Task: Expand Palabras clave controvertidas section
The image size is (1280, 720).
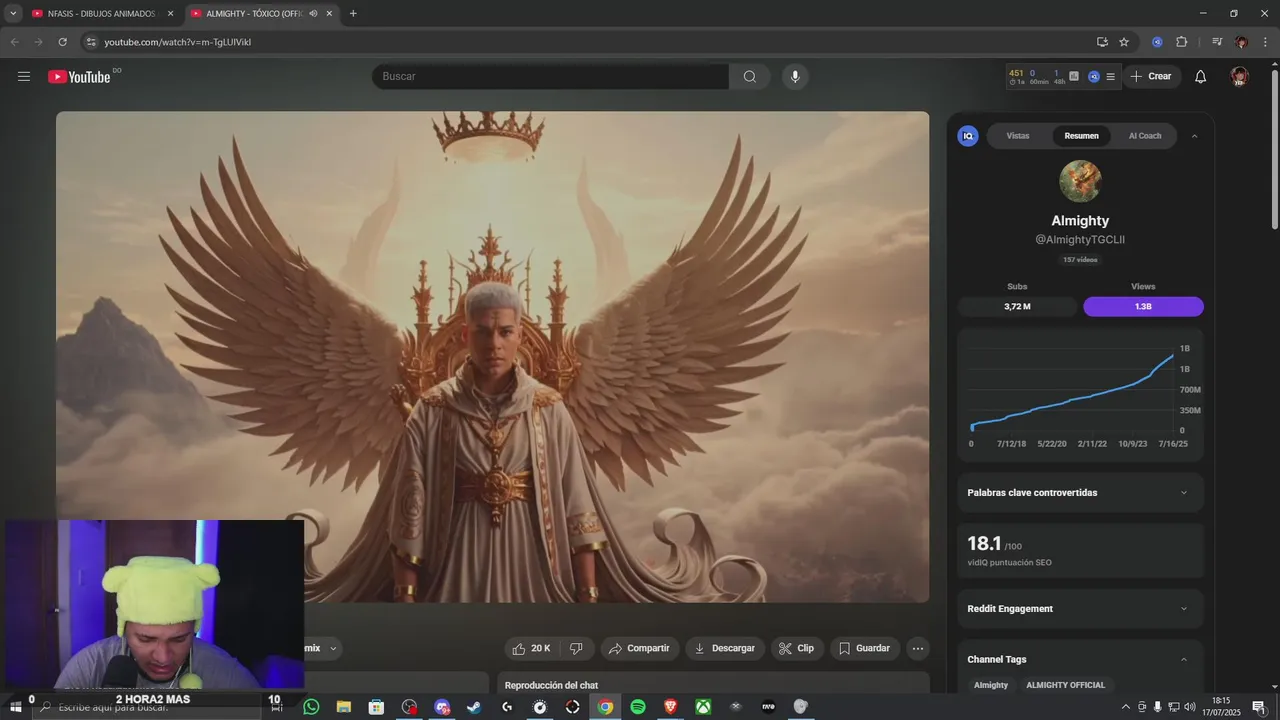Action: (1080, 493)
